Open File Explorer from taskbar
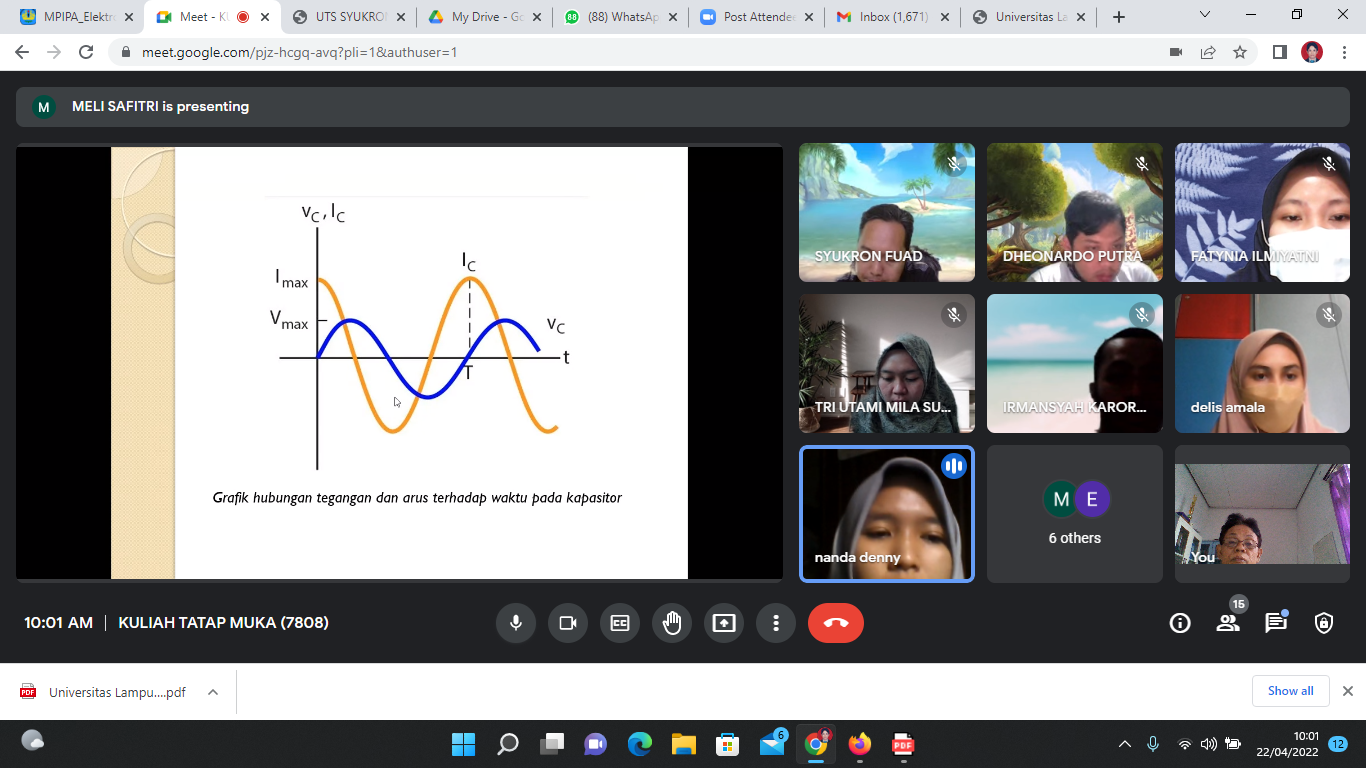This screenshot has height=768, width=1366. [x=683, y=744]
